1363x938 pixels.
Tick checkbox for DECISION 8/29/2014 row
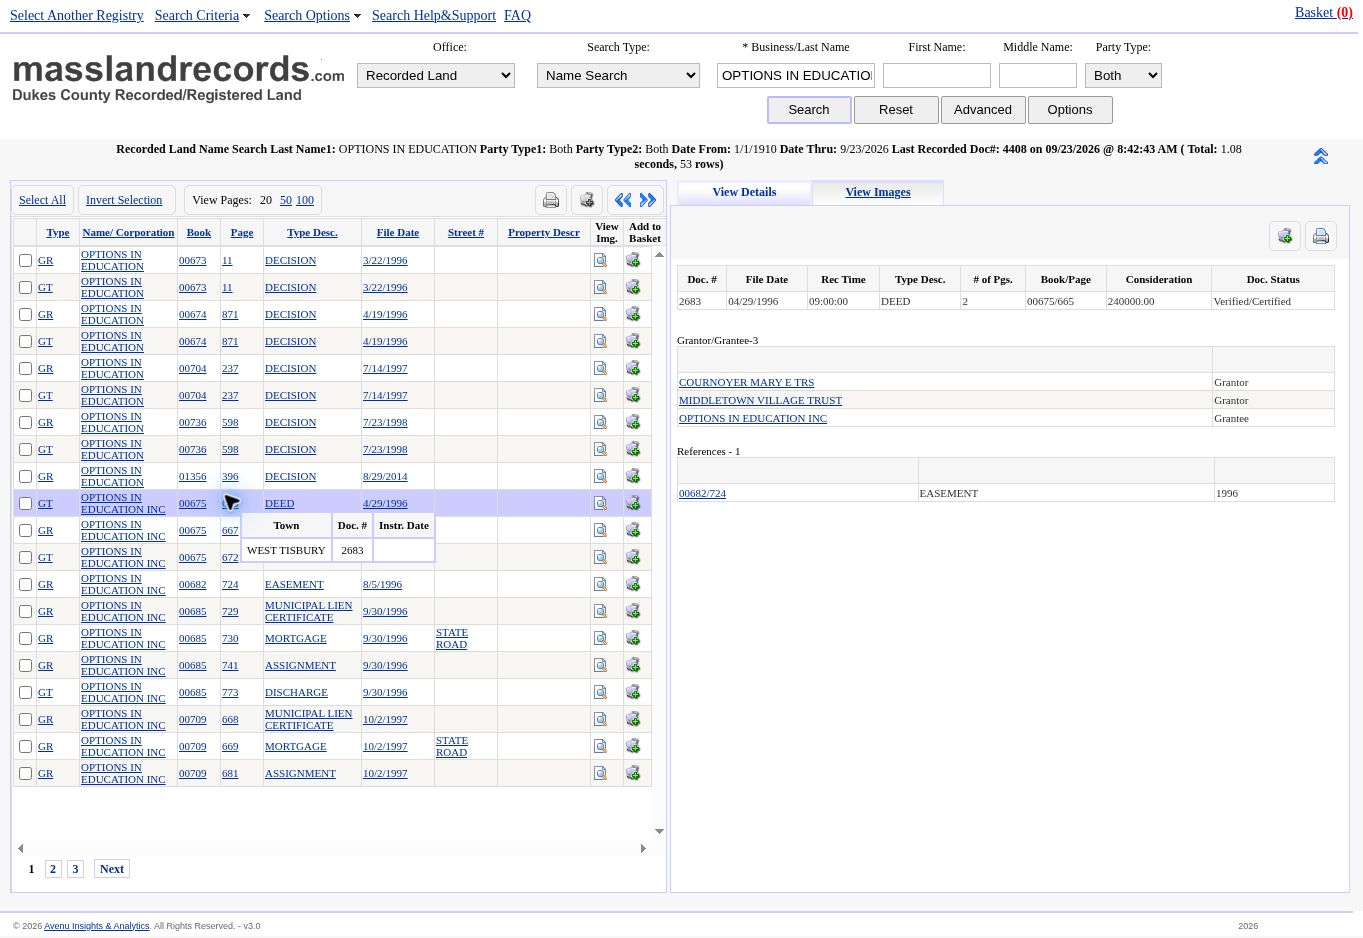pyautogui.click(x=26, y=476)
